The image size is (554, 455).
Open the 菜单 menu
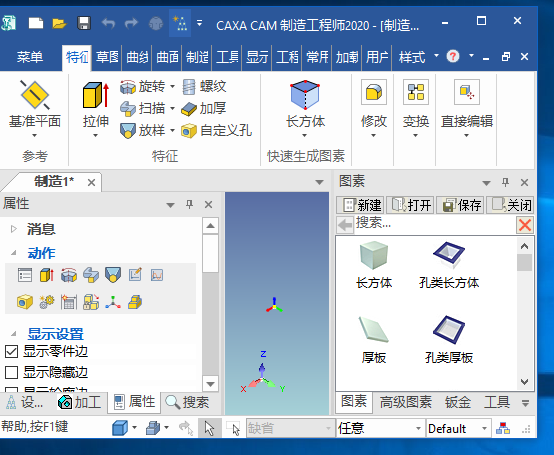(30, 57)
